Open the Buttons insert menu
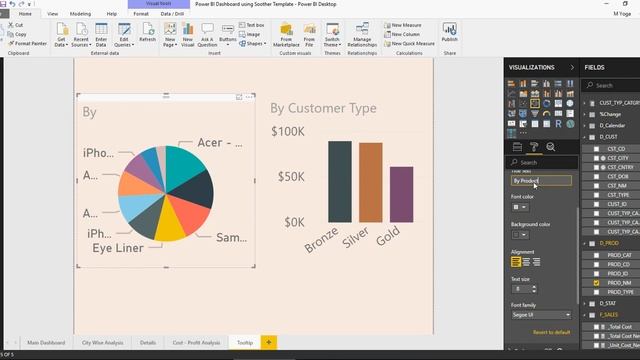 click(x=228, y=35)
